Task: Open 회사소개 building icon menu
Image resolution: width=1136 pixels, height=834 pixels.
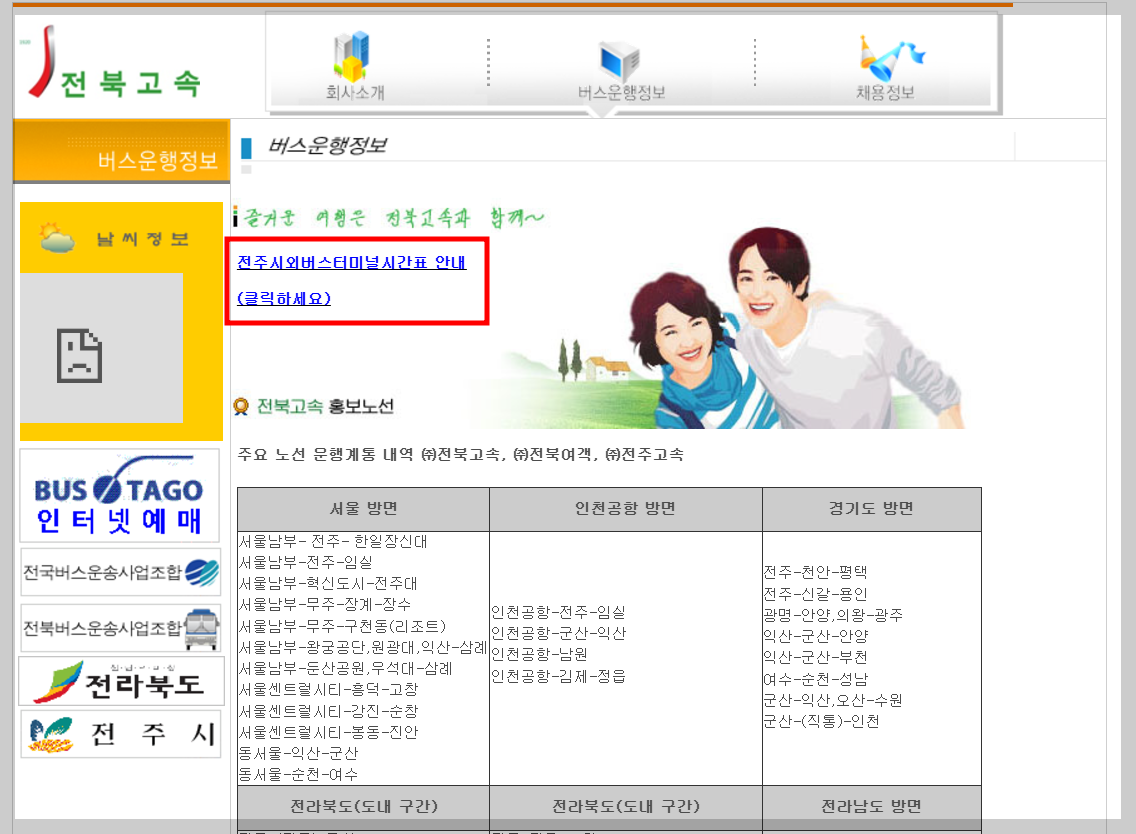Action: point(352,56)
